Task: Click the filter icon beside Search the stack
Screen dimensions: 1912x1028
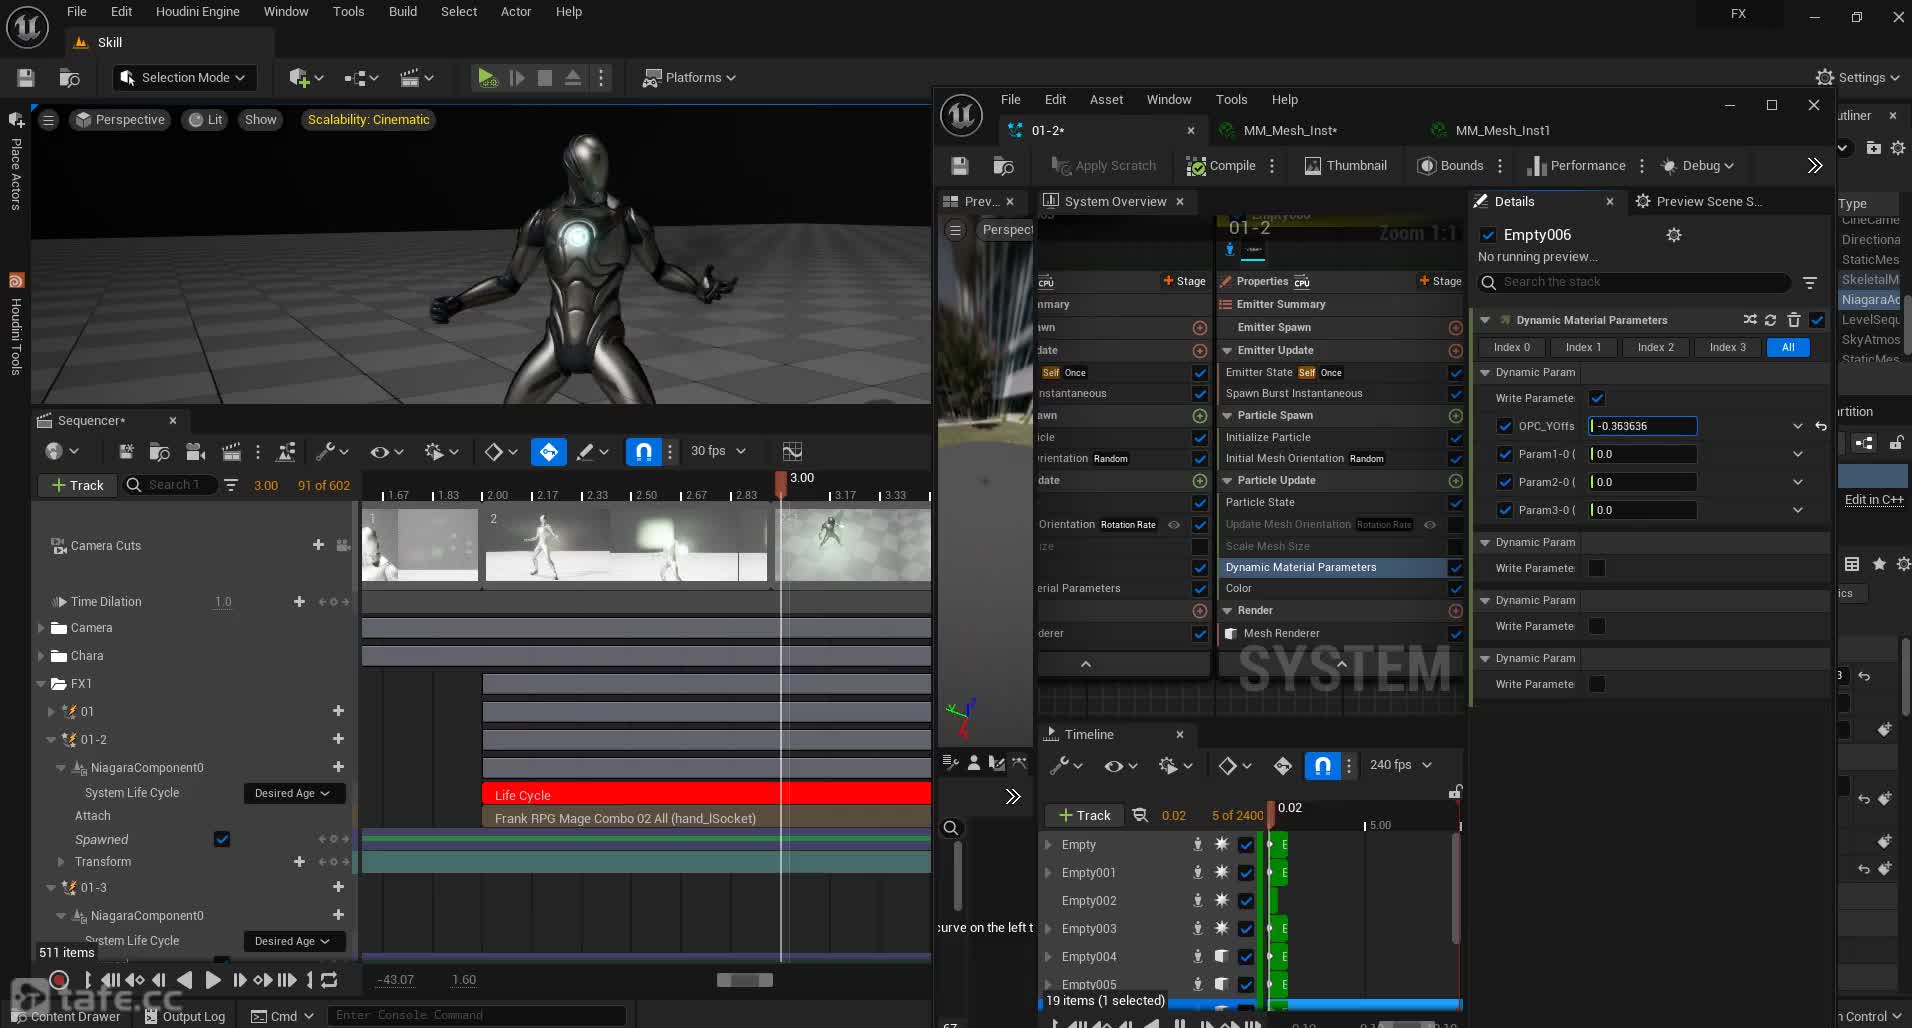Action: coord(1809,283)
